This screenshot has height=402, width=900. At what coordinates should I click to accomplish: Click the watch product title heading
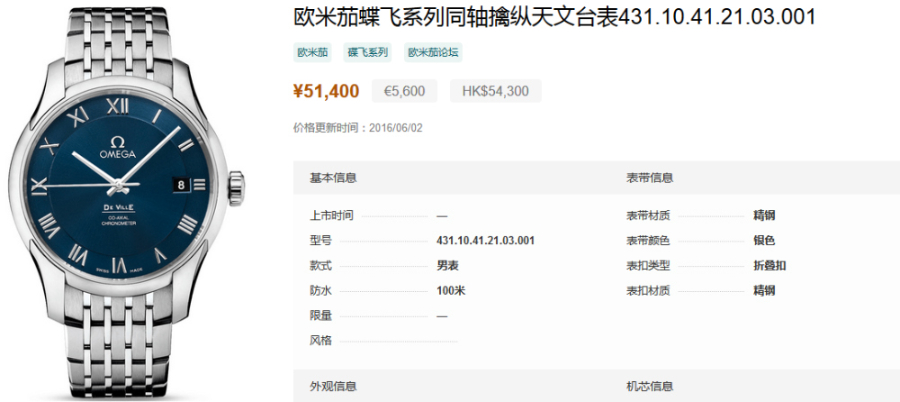(x=554, y=18)
